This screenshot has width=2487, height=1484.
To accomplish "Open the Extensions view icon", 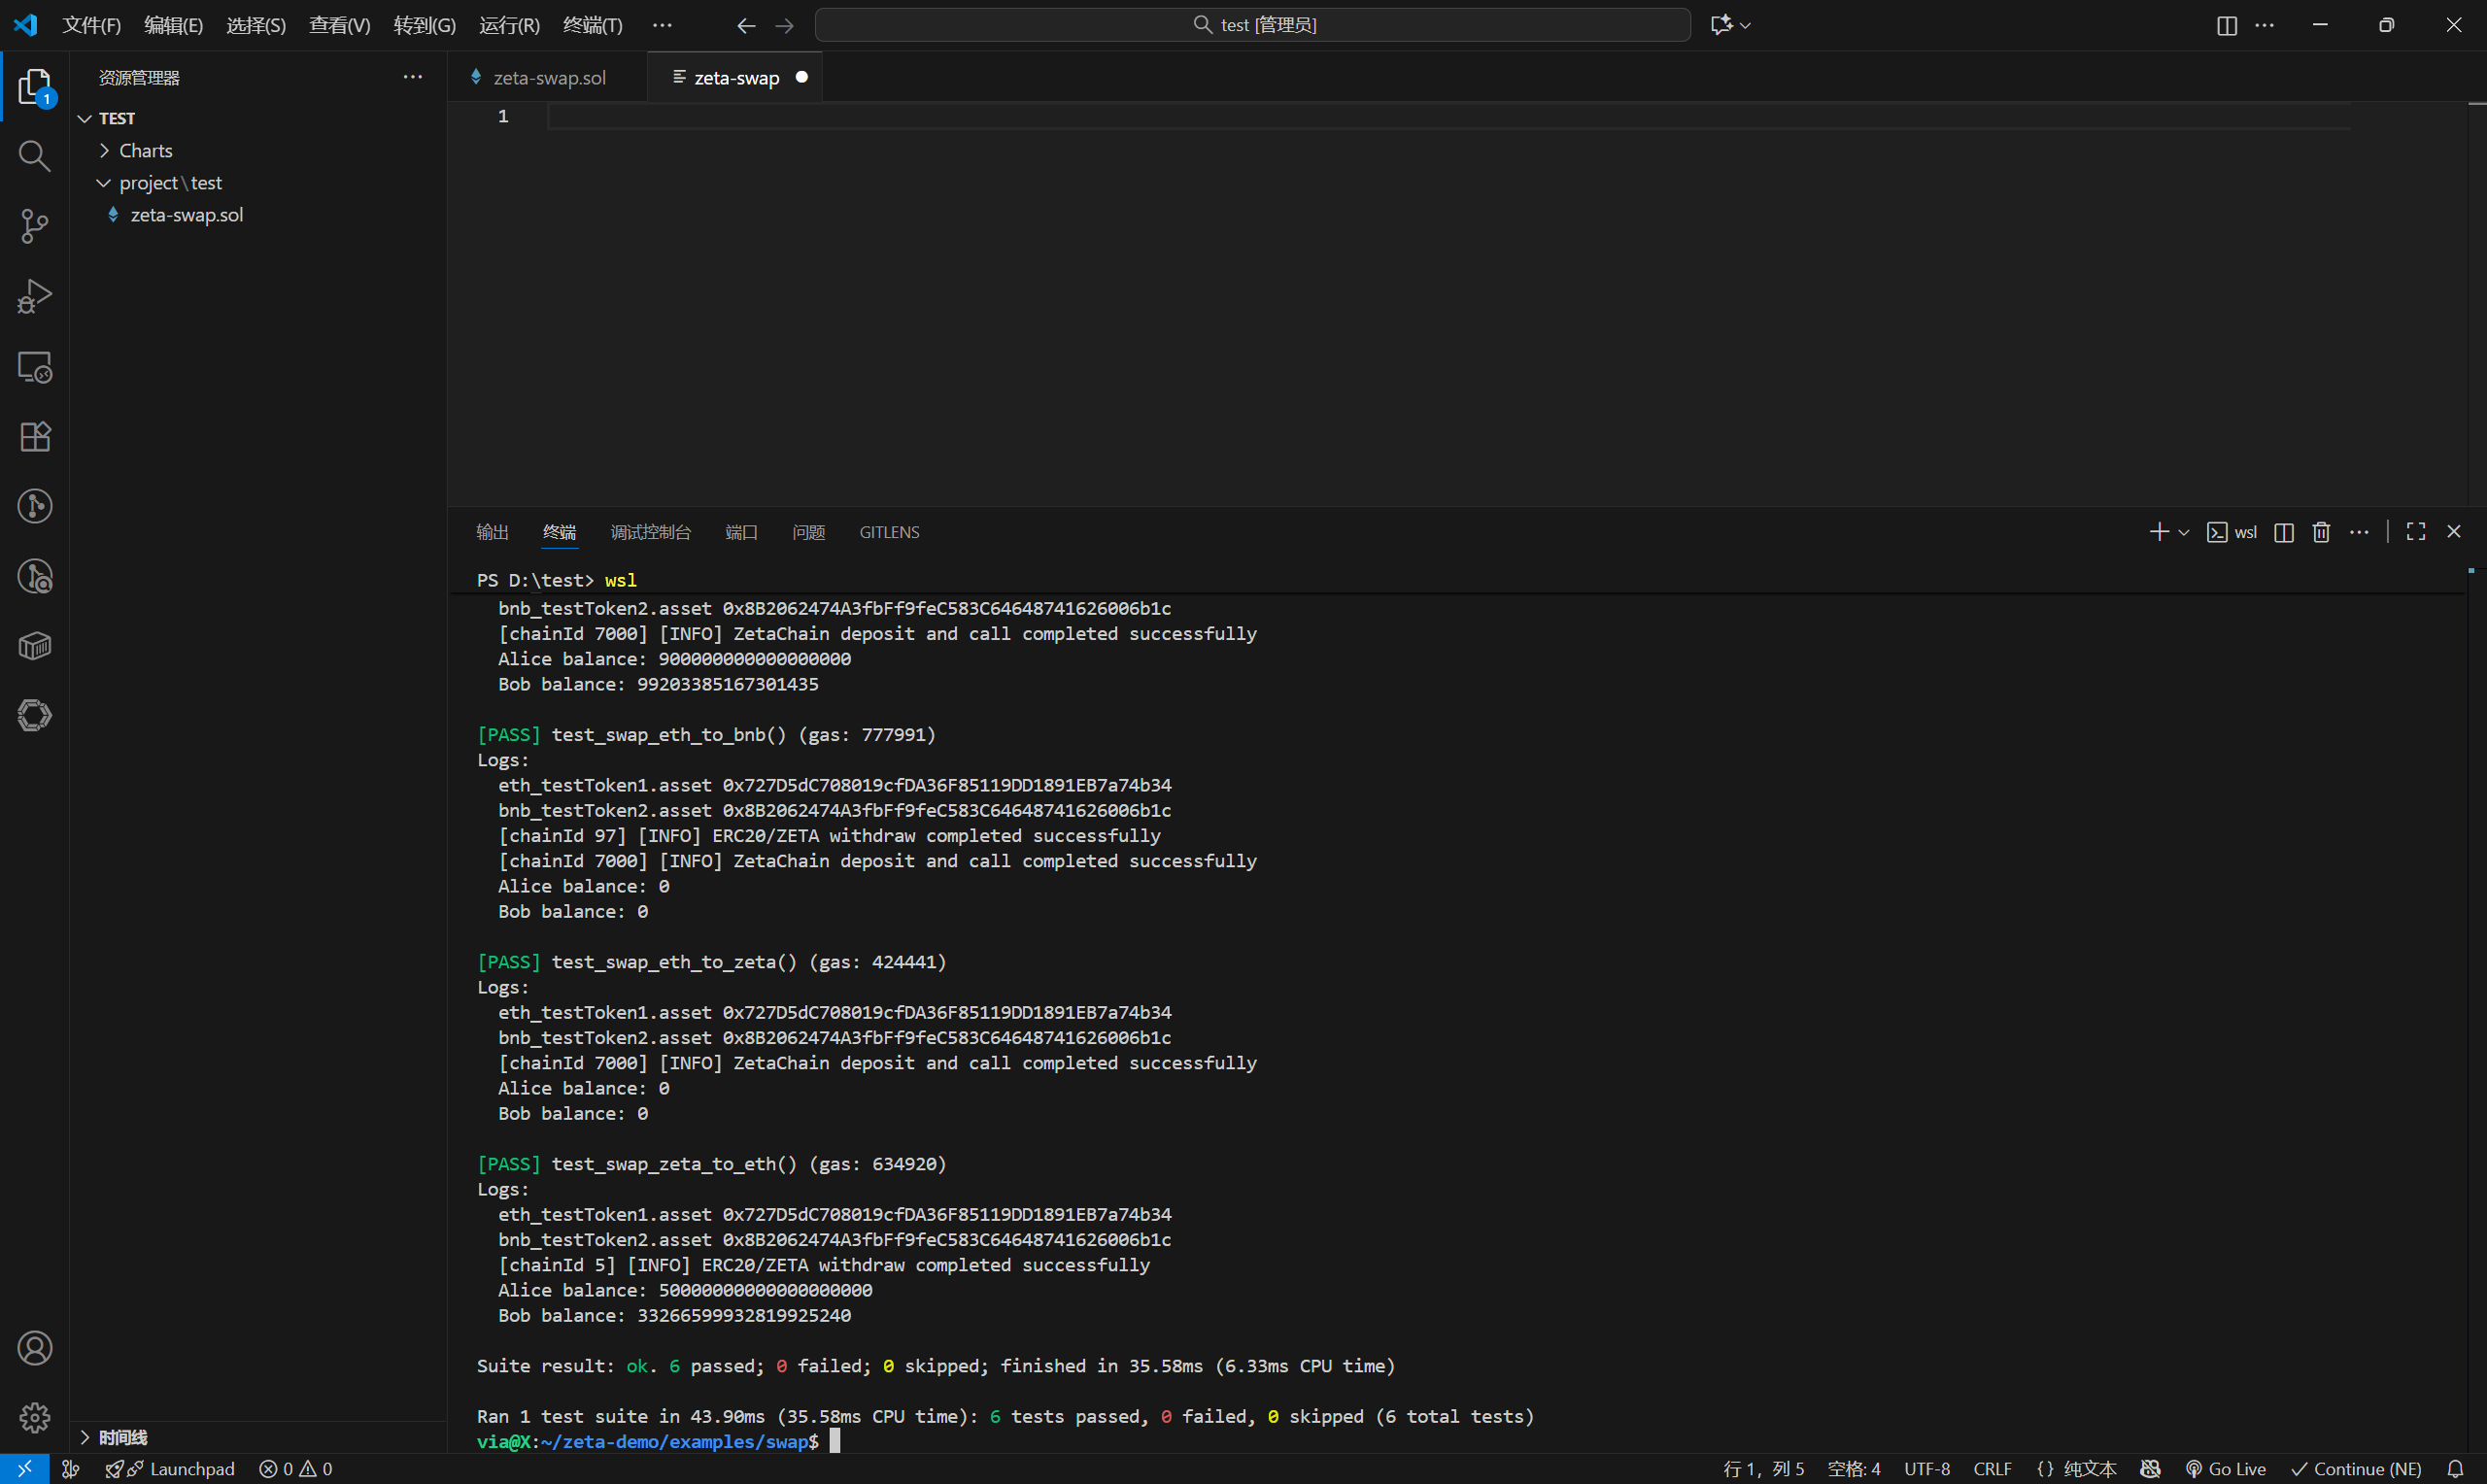I will [x=35, y=437].
